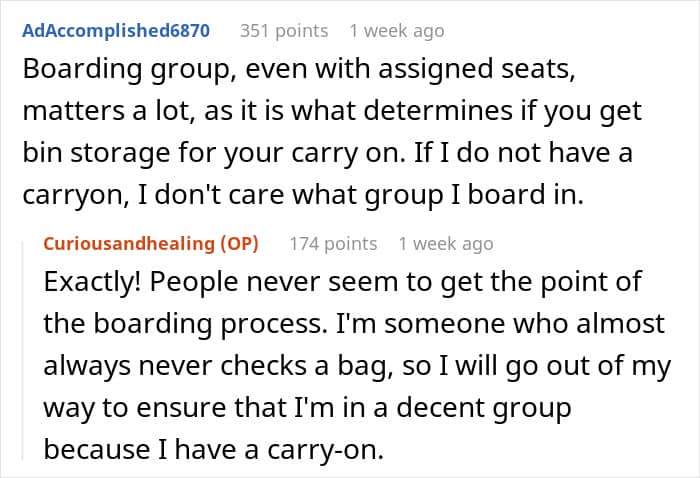Screen dimensions: 700x478
Task: Open the OP reply's '1 week ago' timestamp
Action: coord(446,244)
